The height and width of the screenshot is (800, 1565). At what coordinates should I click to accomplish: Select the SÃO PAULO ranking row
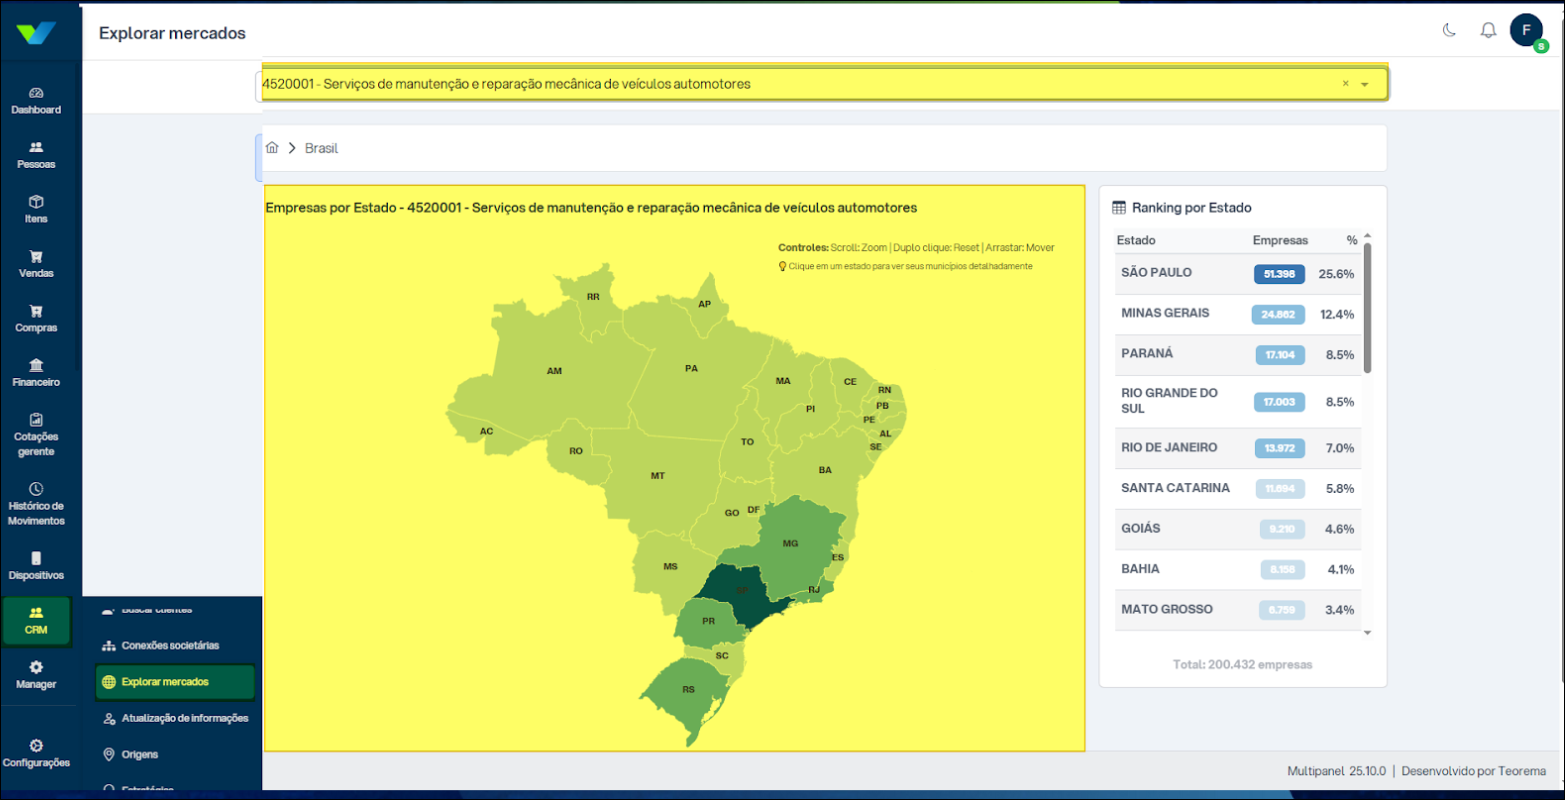pyautogui.click(x=1238, y=274)
